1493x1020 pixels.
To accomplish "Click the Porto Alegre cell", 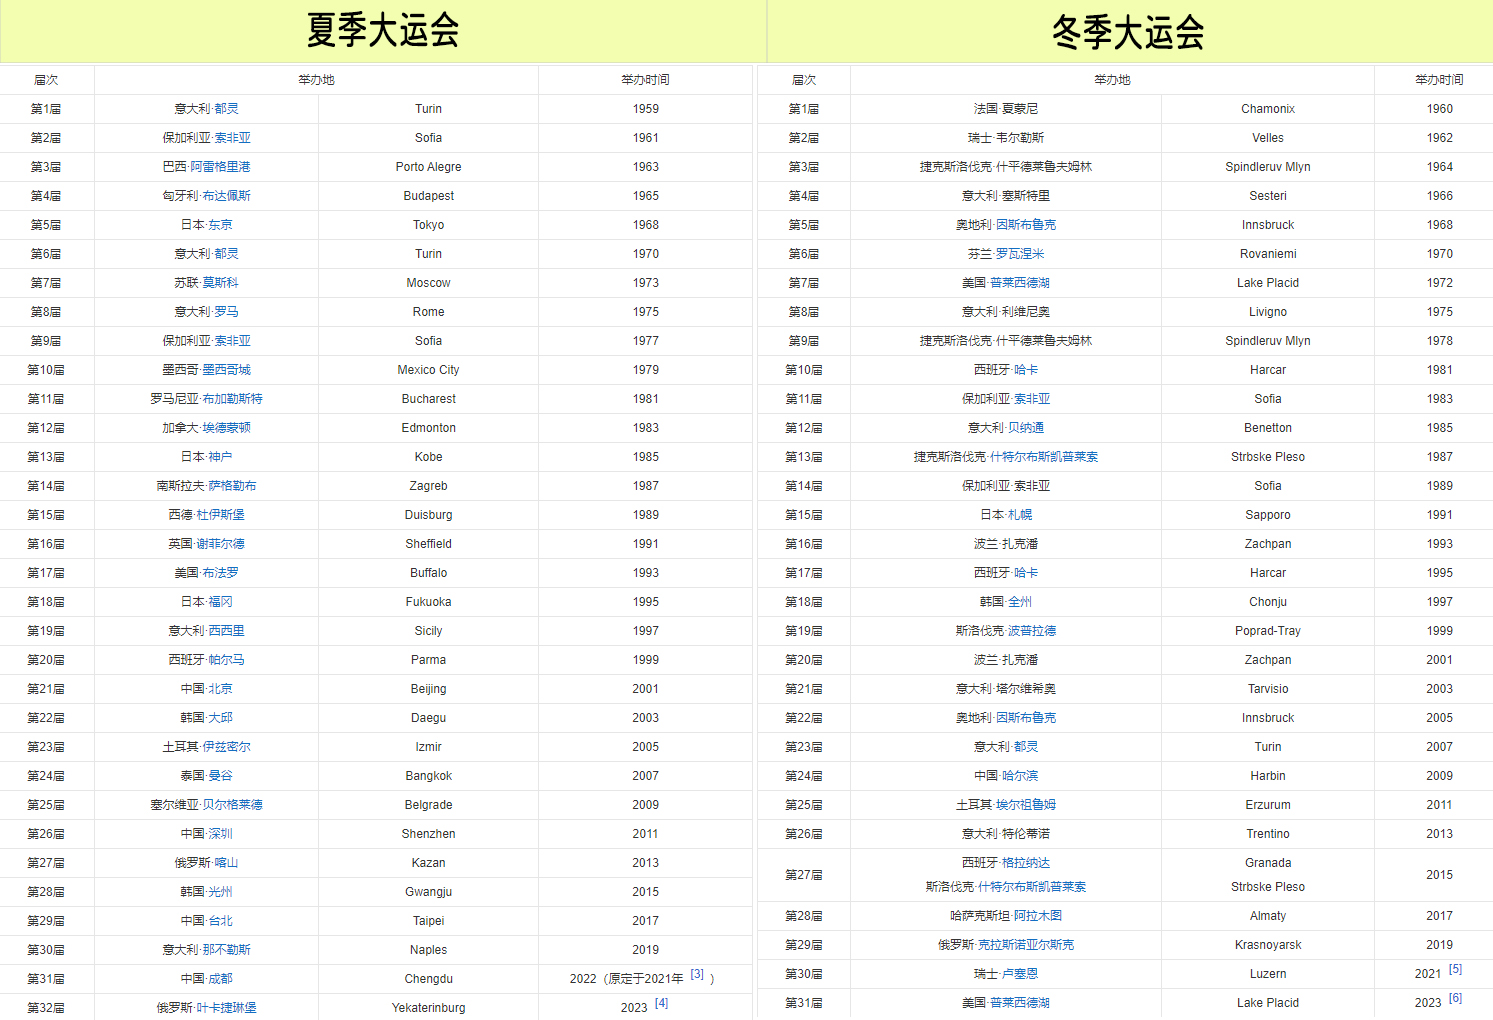I will coord(428,167).
